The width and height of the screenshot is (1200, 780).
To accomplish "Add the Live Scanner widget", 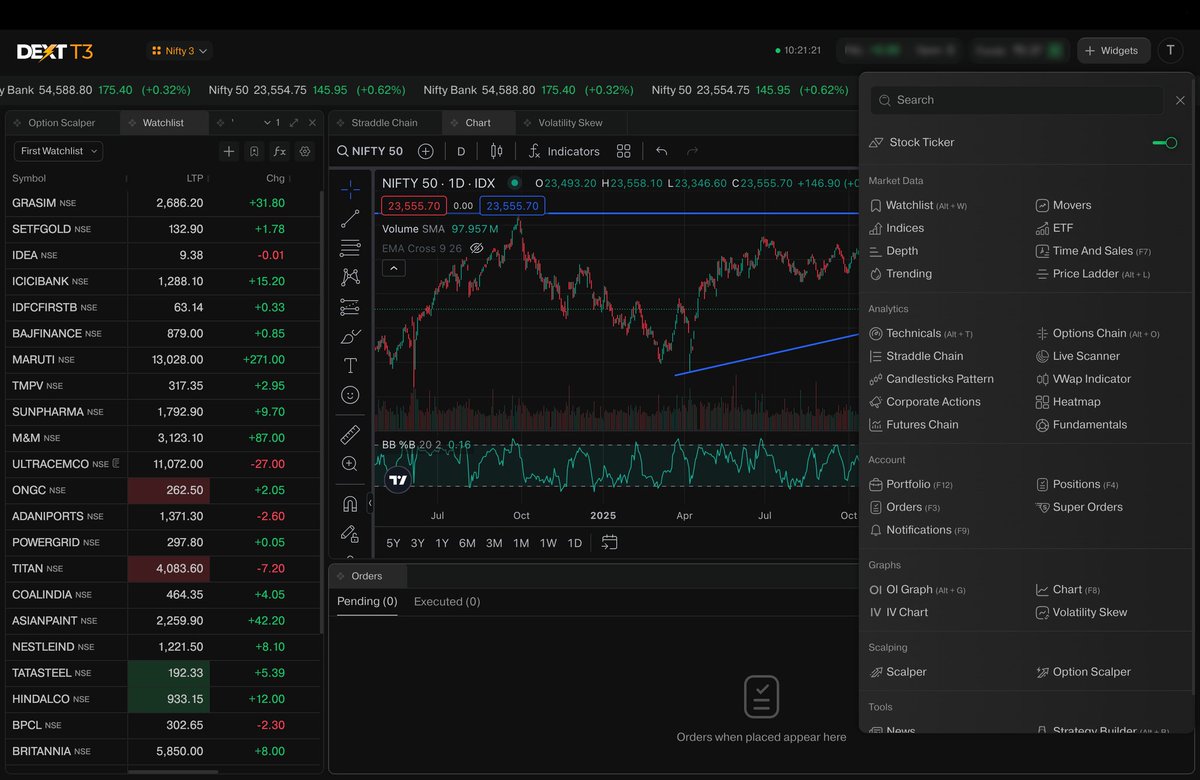I will (x=1078, y=356).
